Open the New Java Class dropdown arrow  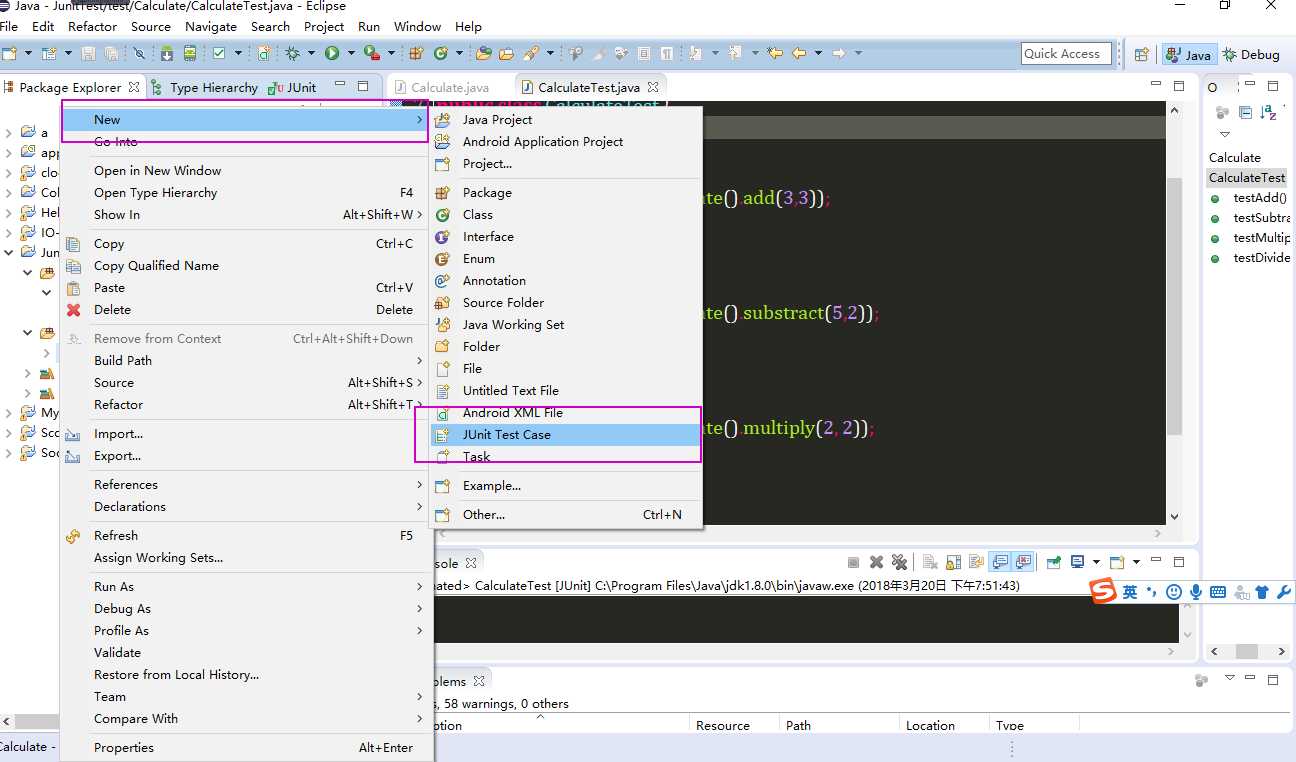459,53
